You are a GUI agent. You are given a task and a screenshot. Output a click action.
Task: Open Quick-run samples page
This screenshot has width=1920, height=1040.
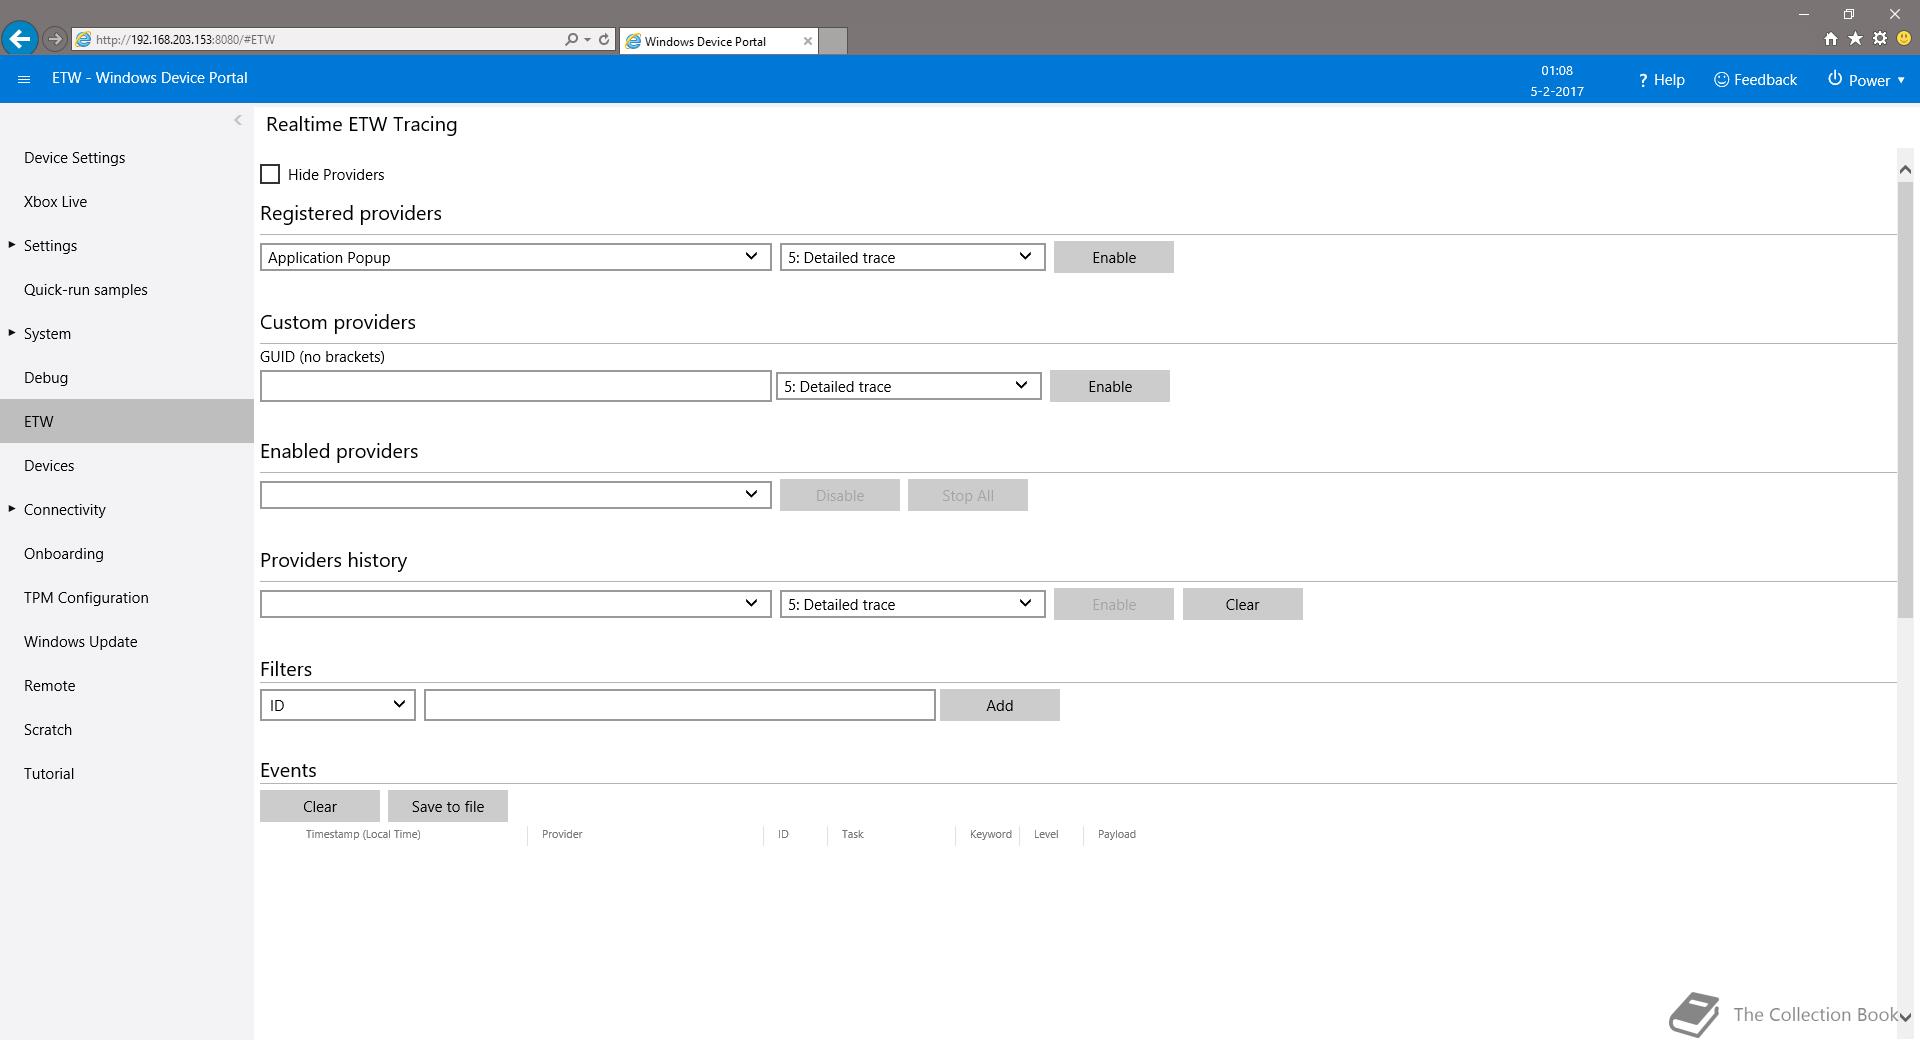pos(127,290)
